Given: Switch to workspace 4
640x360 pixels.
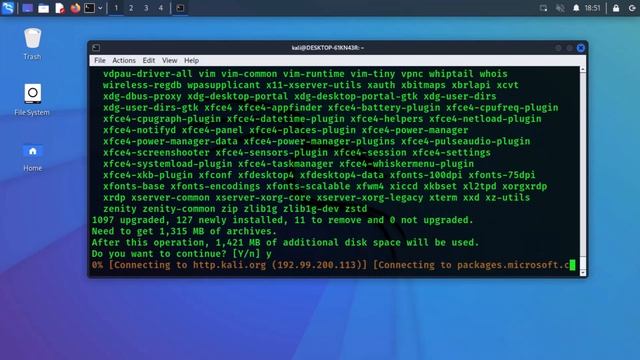Looking at the screenshot, I should tap(161, 8).
